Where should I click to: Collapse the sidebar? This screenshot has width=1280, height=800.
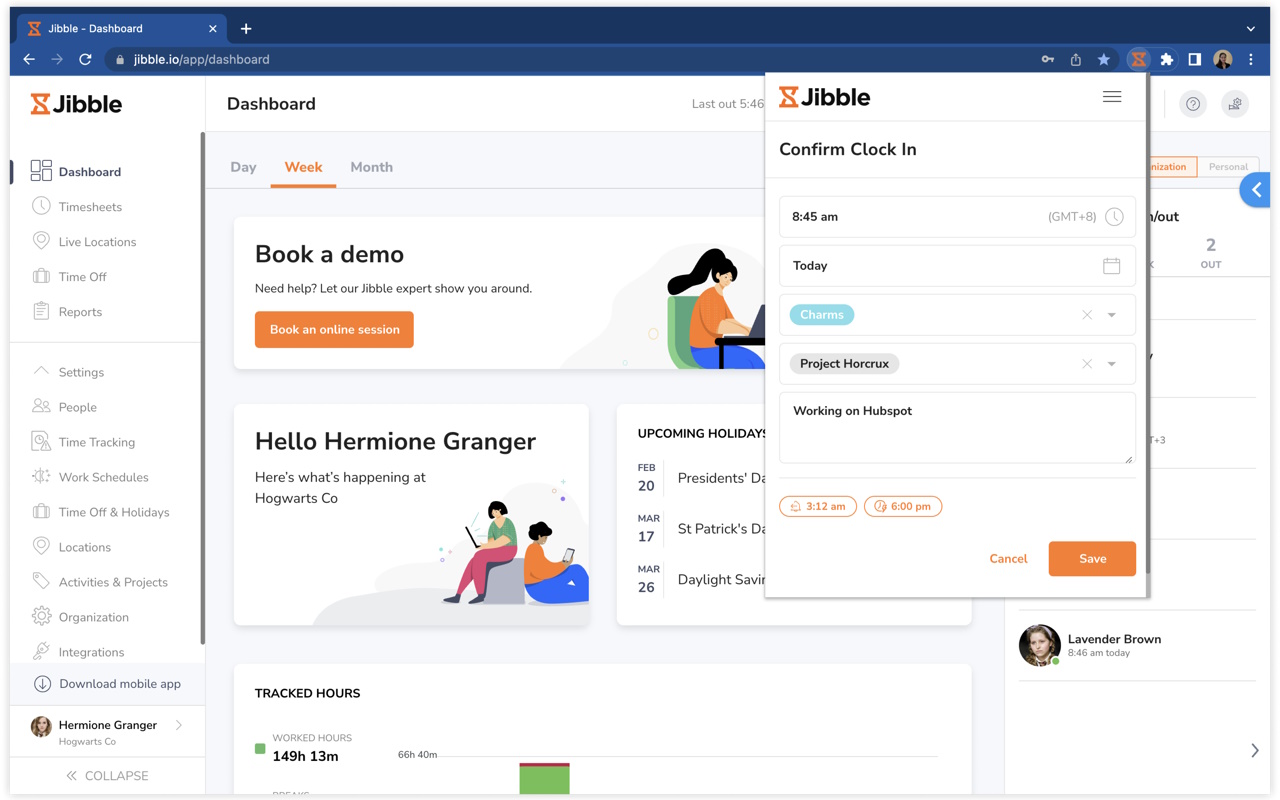pos(107,776)
